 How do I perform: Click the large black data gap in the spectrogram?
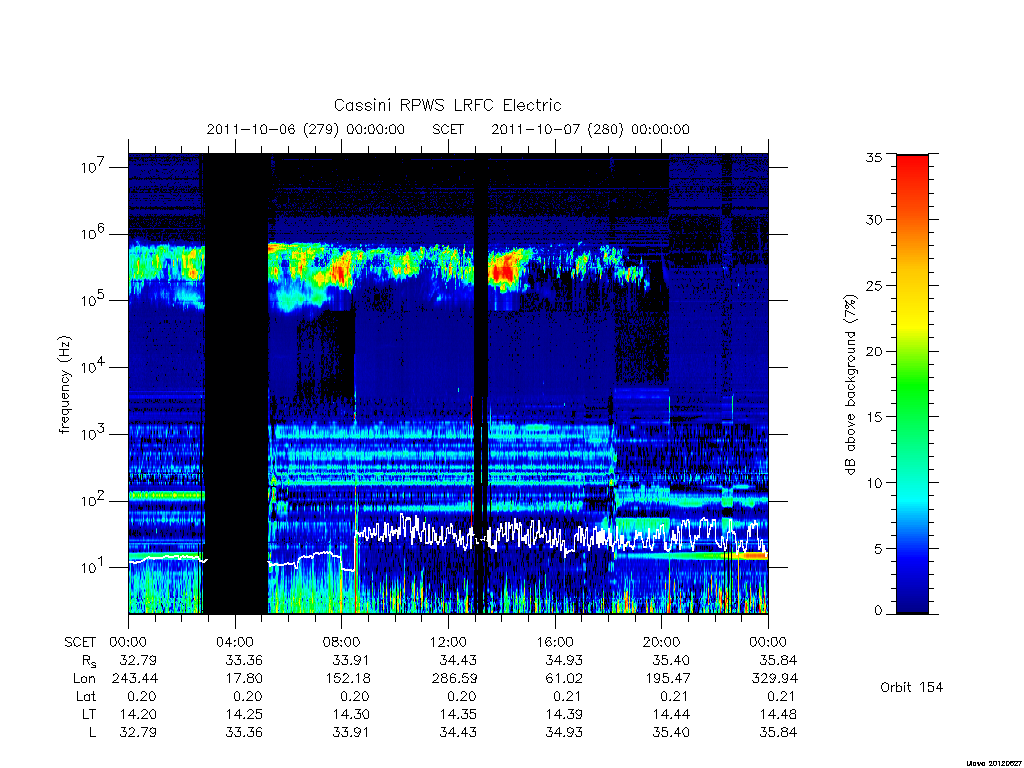coord(236,384)
